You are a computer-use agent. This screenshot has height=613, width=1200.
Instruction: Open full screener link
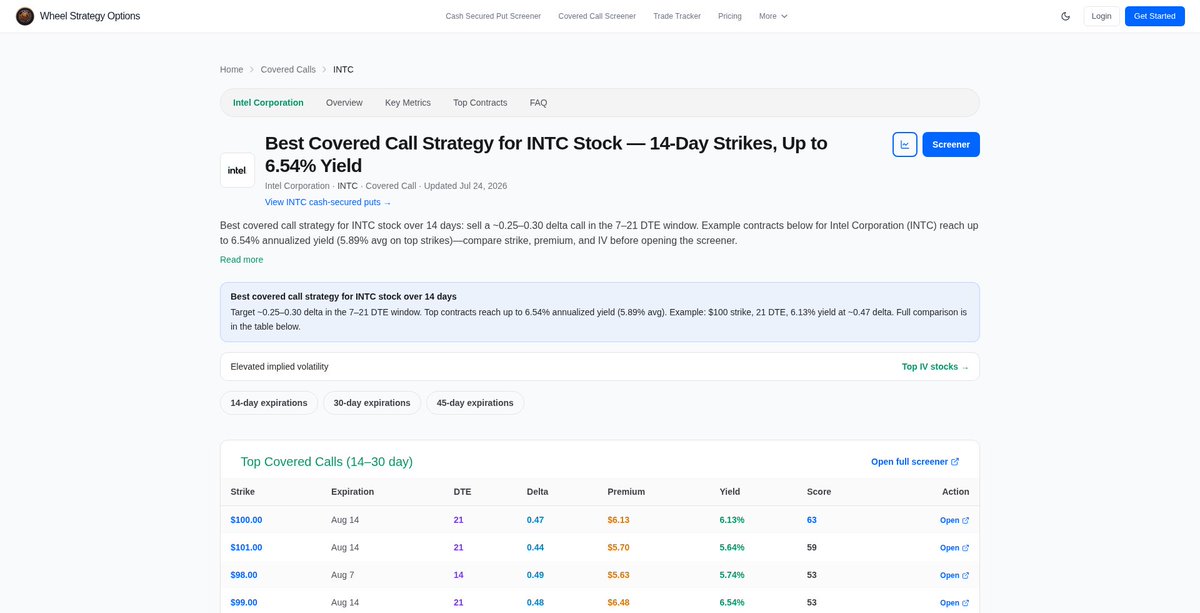click(915, 462)
